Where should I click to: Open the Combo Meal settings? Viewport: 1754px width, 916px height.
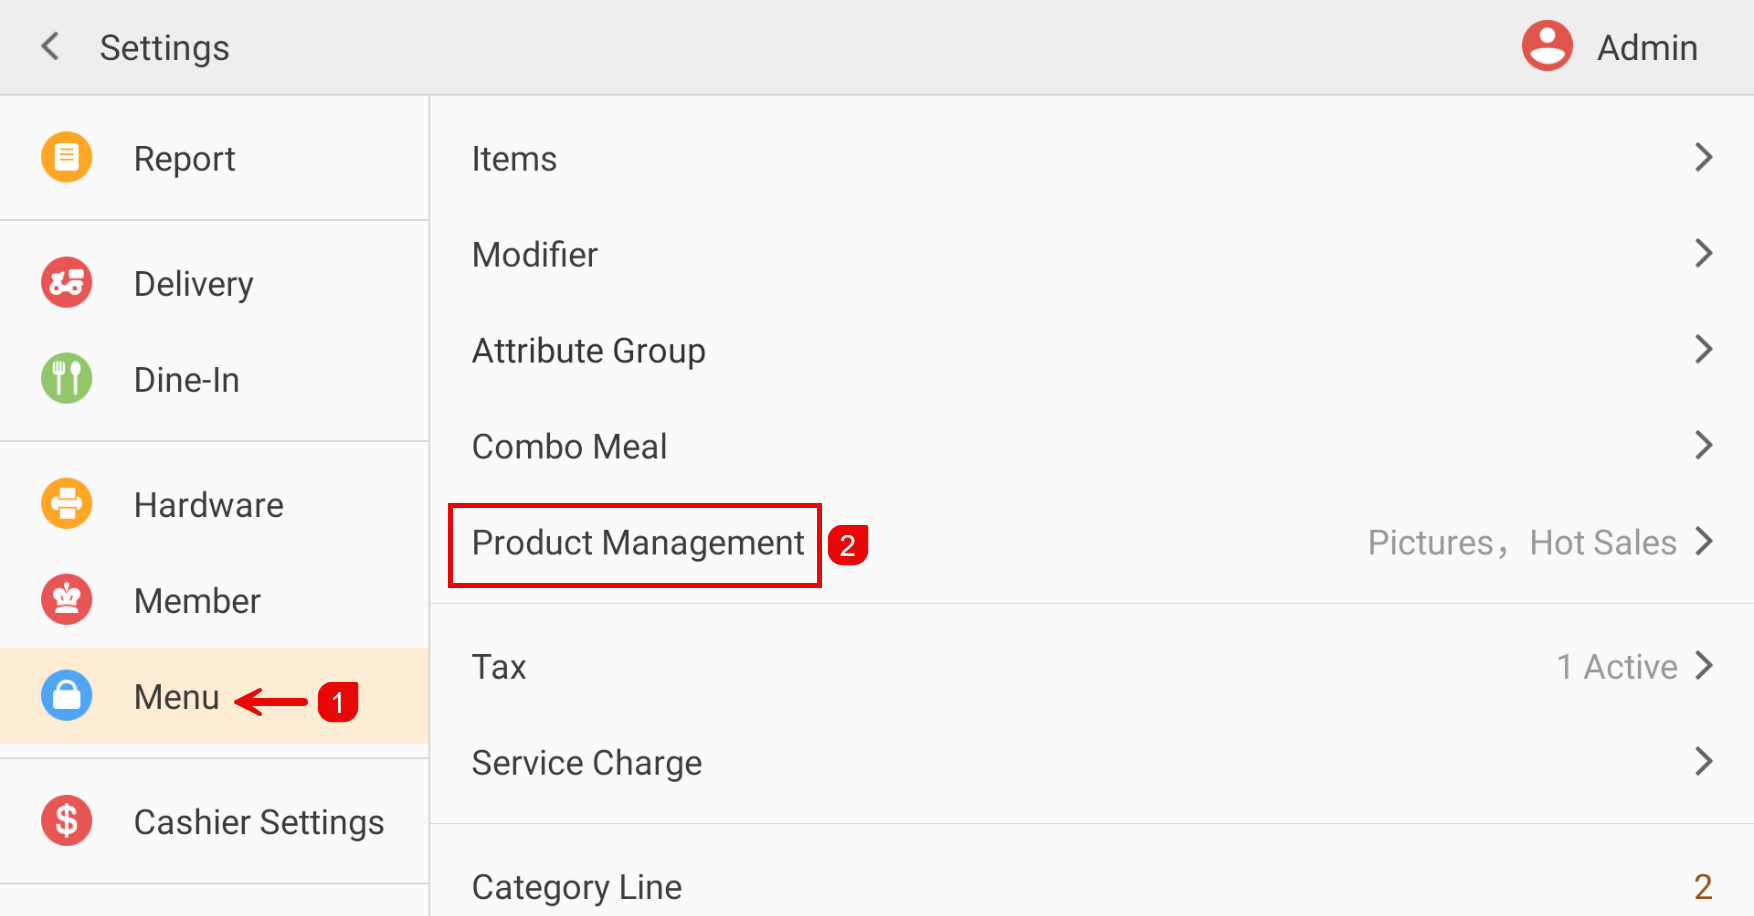tap(1090, 446)
